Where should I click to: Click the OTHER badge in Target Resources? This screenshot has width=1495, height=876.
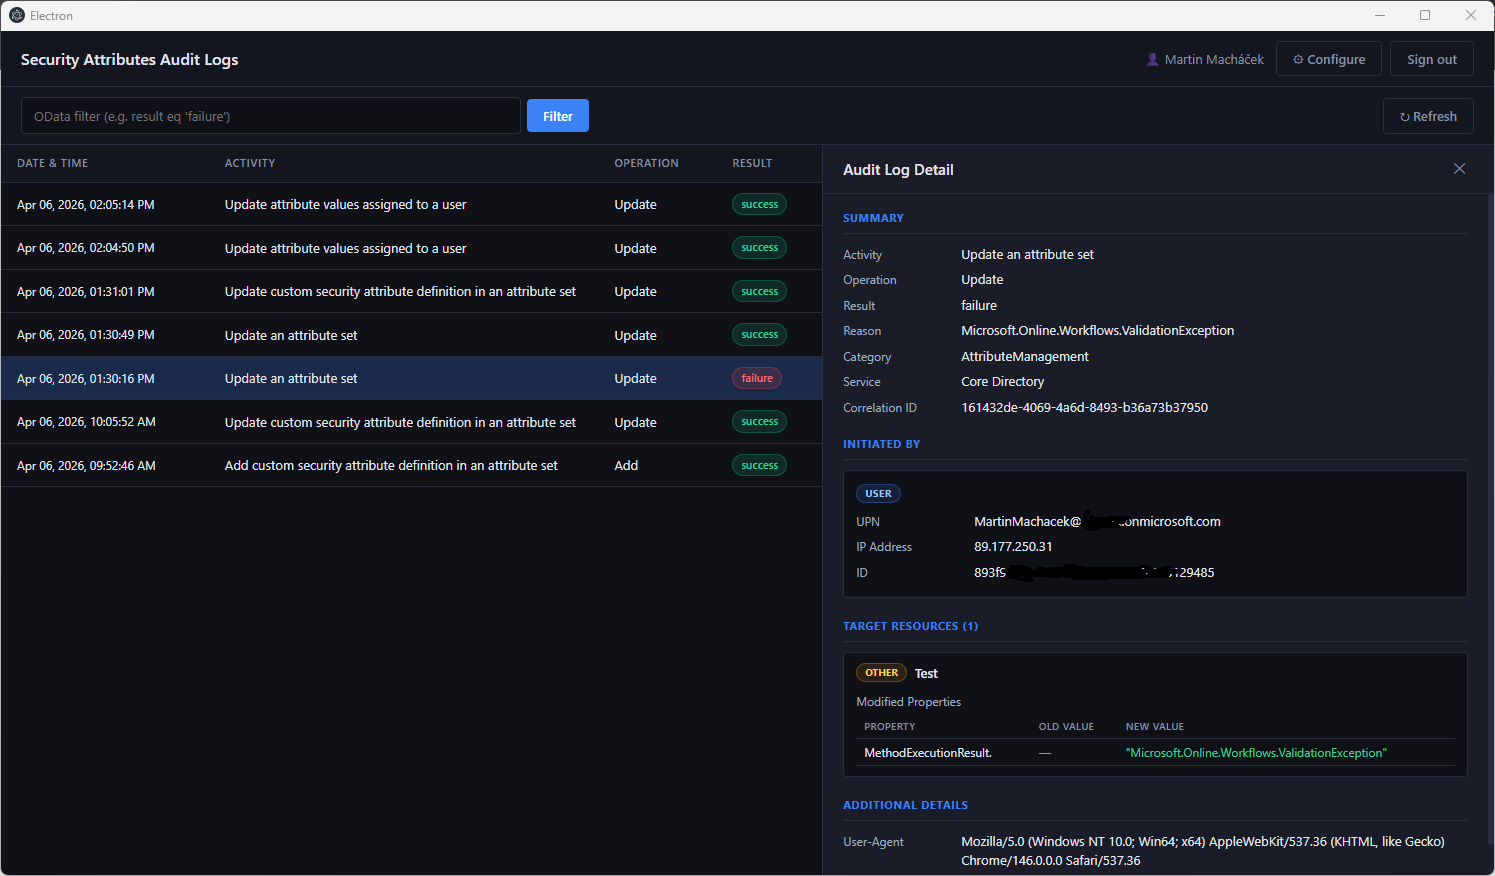click(x=881, y=673)
